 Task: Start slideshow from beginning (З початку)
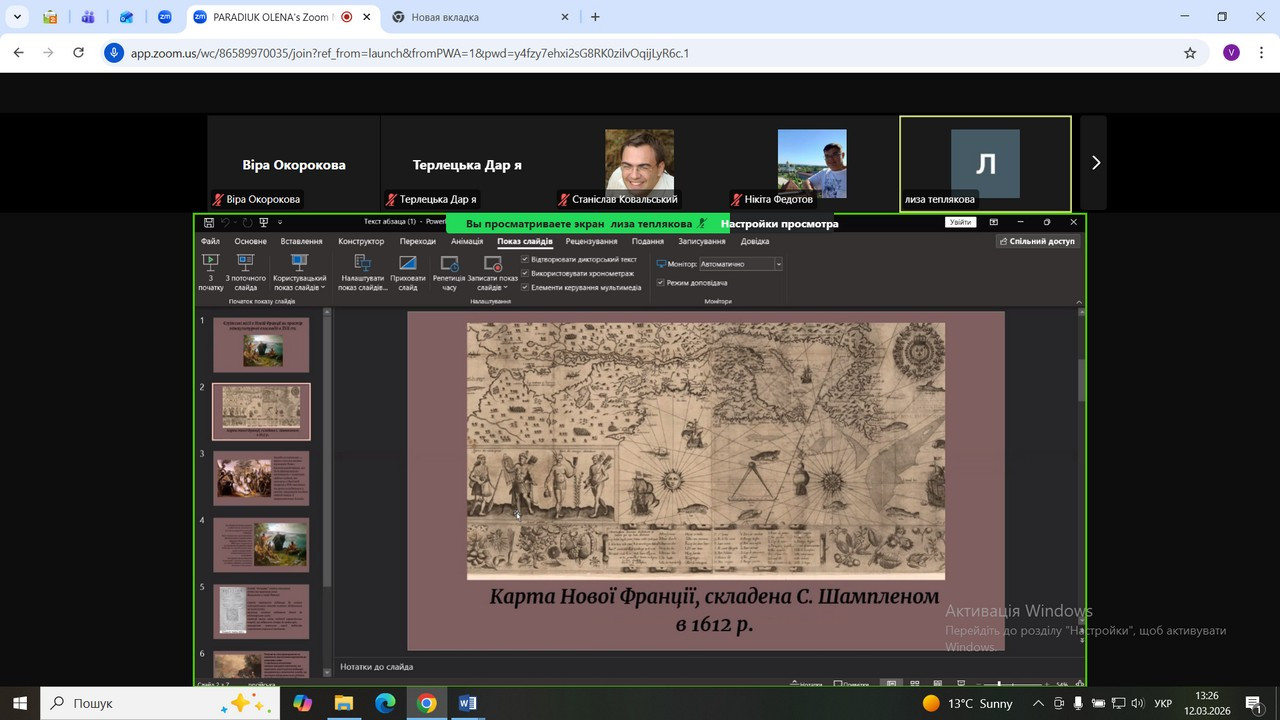point(210,264)
